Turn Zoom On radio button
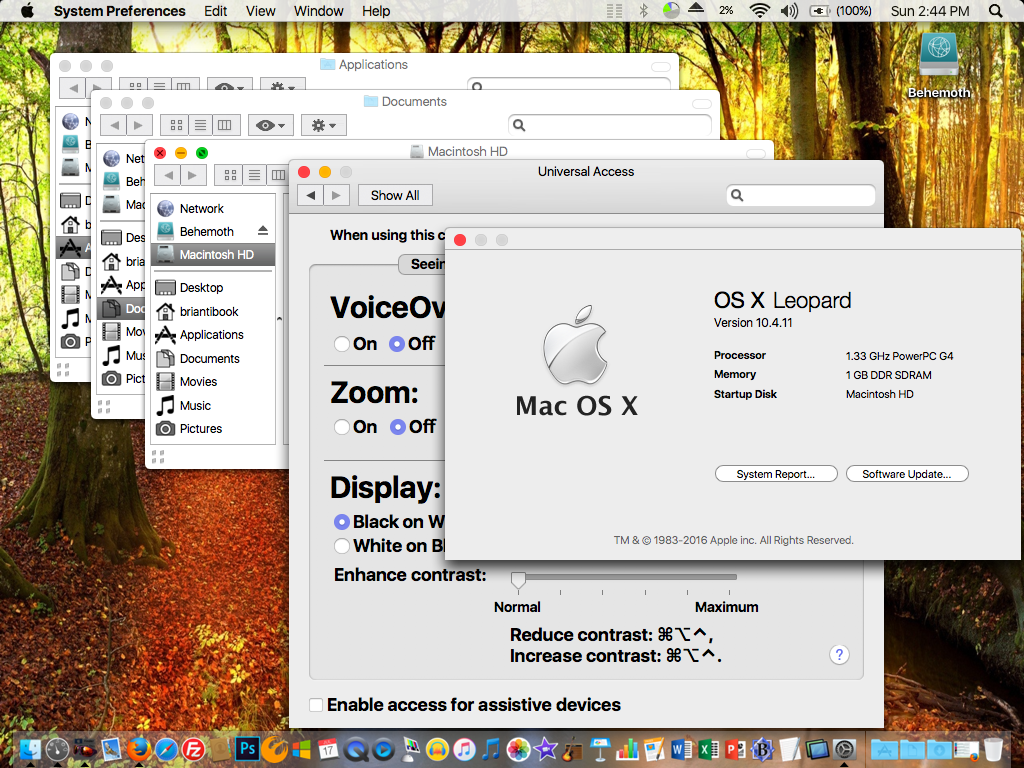 [x=342, y=427]
